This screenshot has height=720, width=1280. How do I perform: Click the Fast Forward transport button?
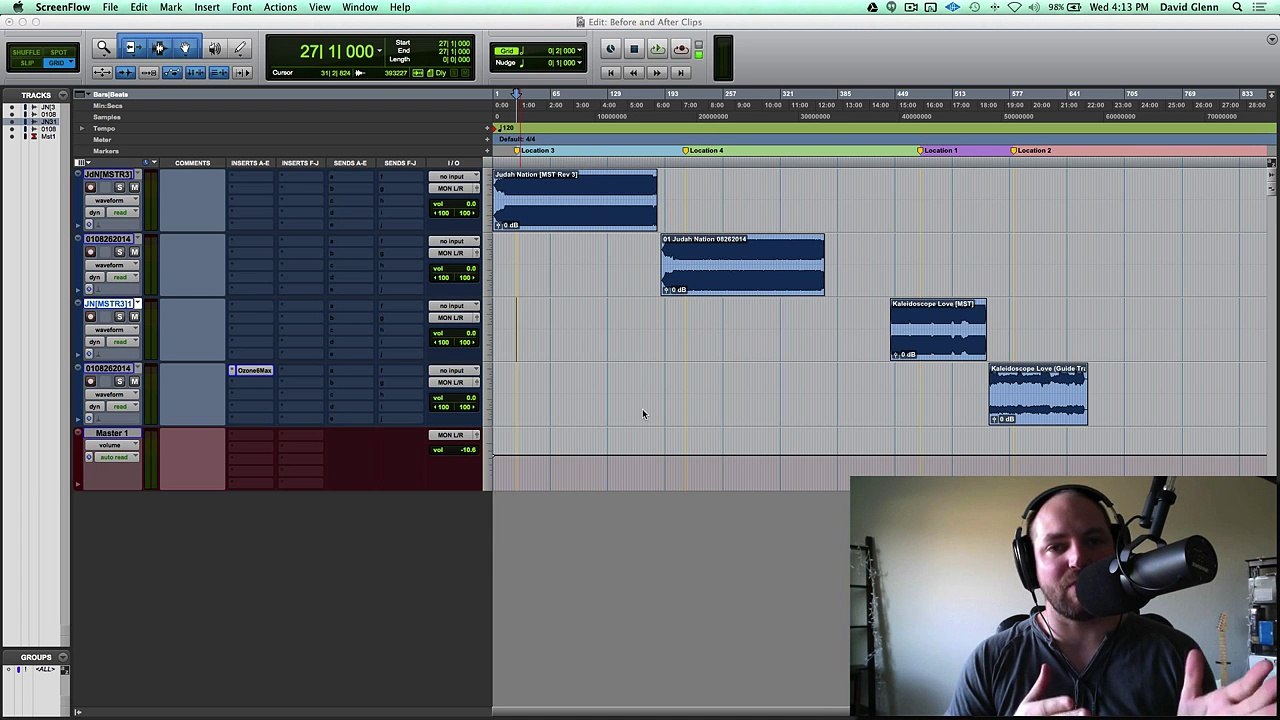[x=657, y=73]
